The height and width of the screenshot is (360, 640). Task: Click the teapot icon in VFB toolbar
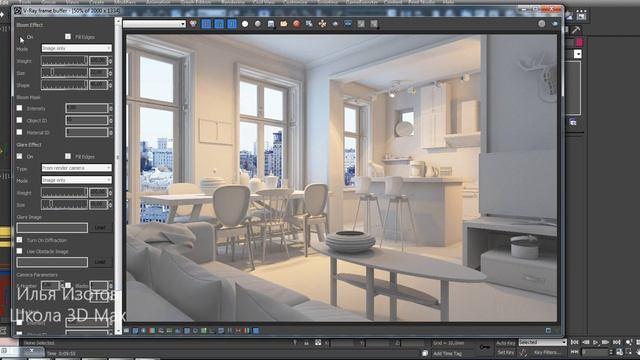pyautogui.click(x=335, y=24)
